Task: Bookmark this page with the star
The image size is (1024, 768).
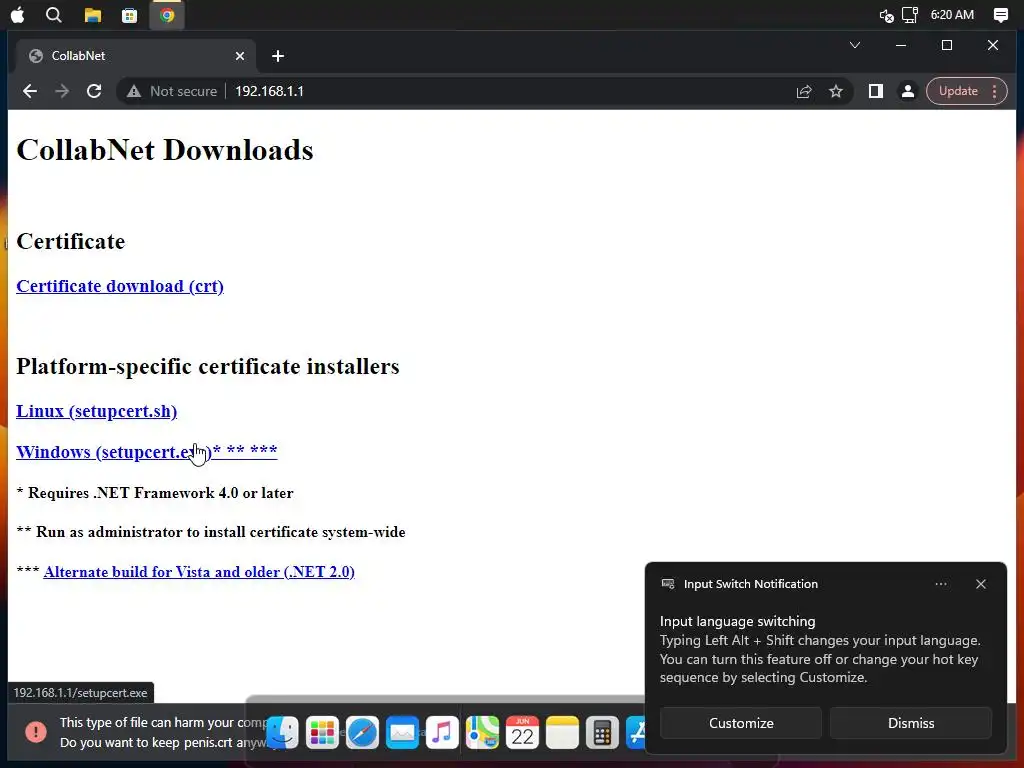Action: coord(836,91)
